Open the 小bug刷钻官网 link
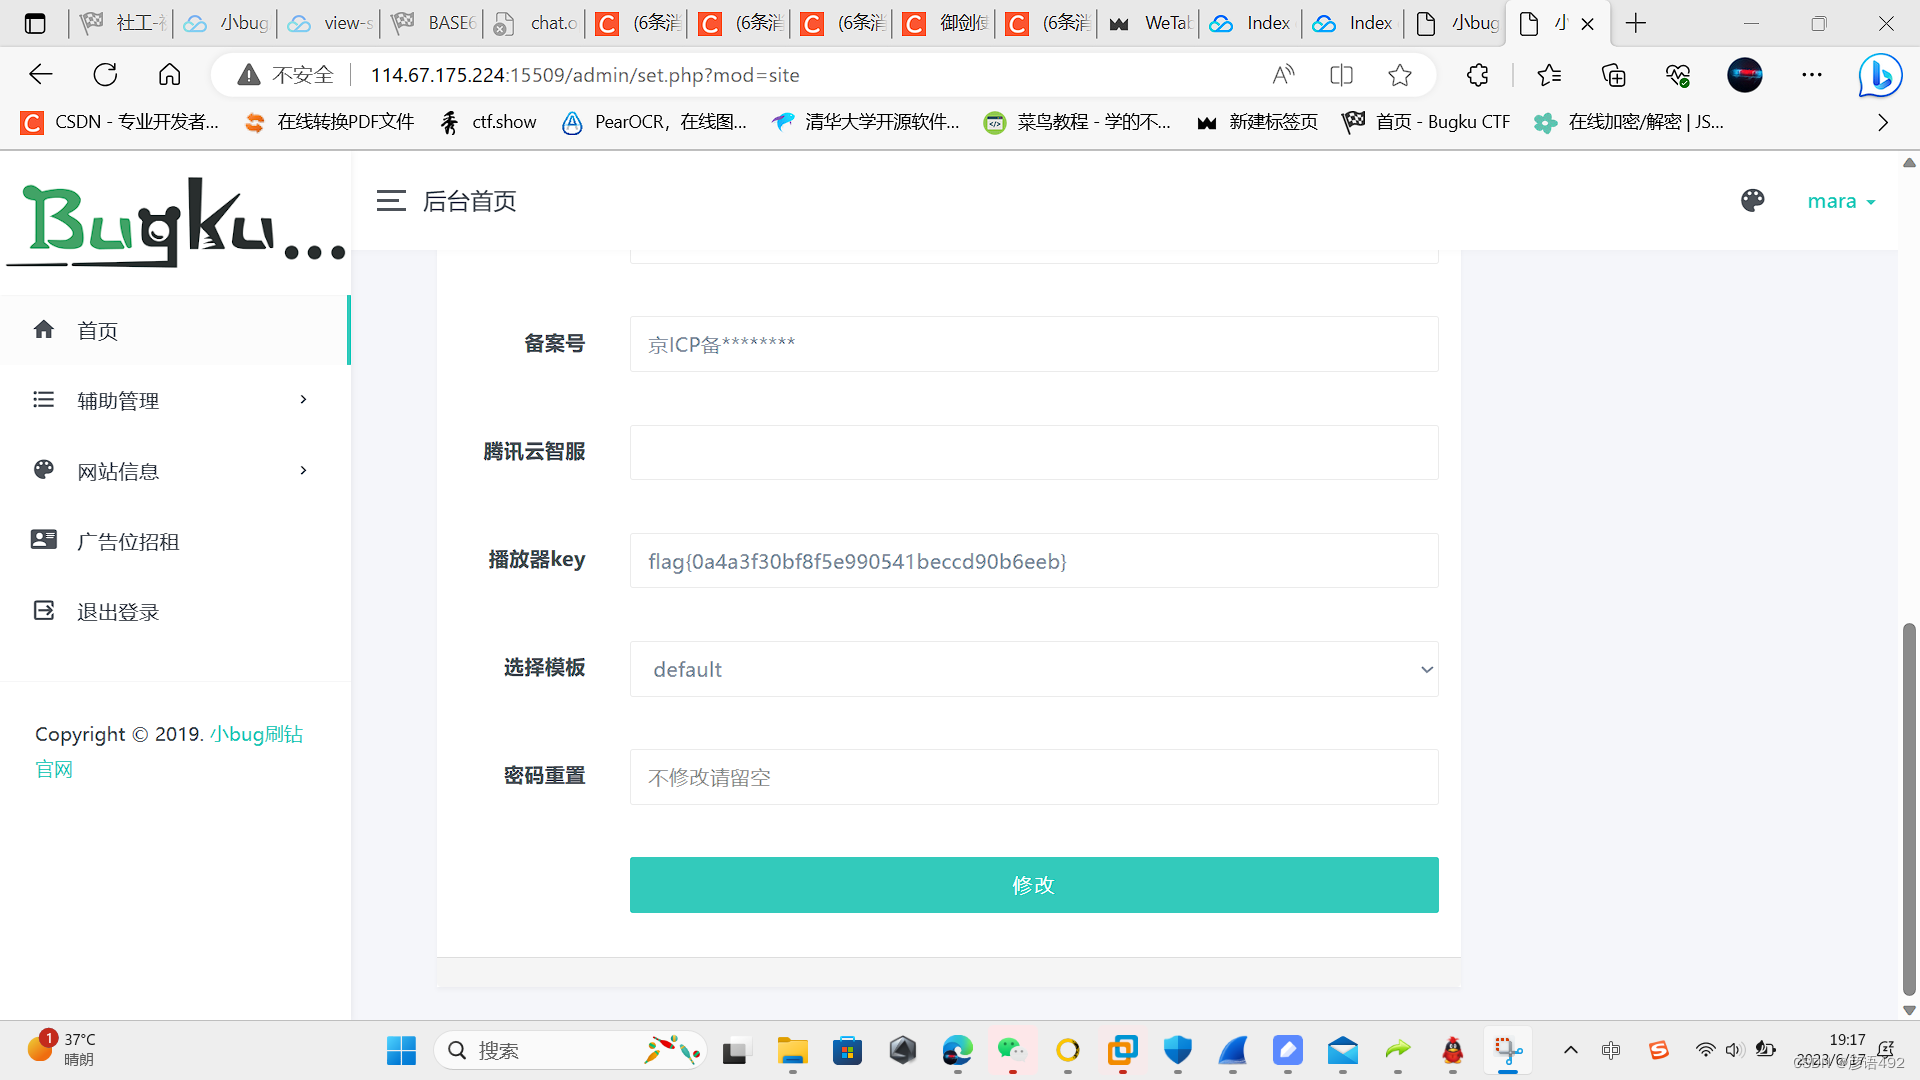Image resolution: width=1920 pixels, height=1080 pixels. [x=256, y=734]
